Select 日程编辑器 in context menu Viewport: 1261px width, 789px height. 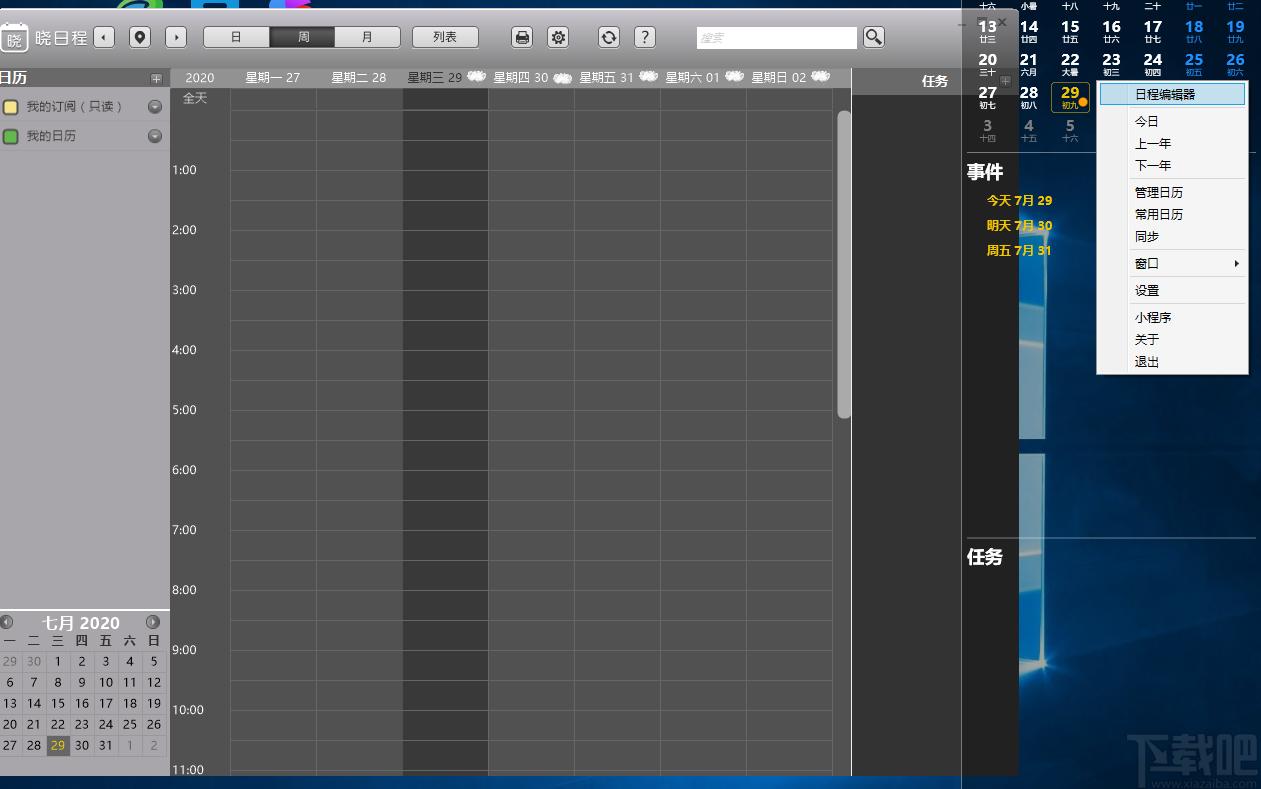click(x=1172, y=95)
